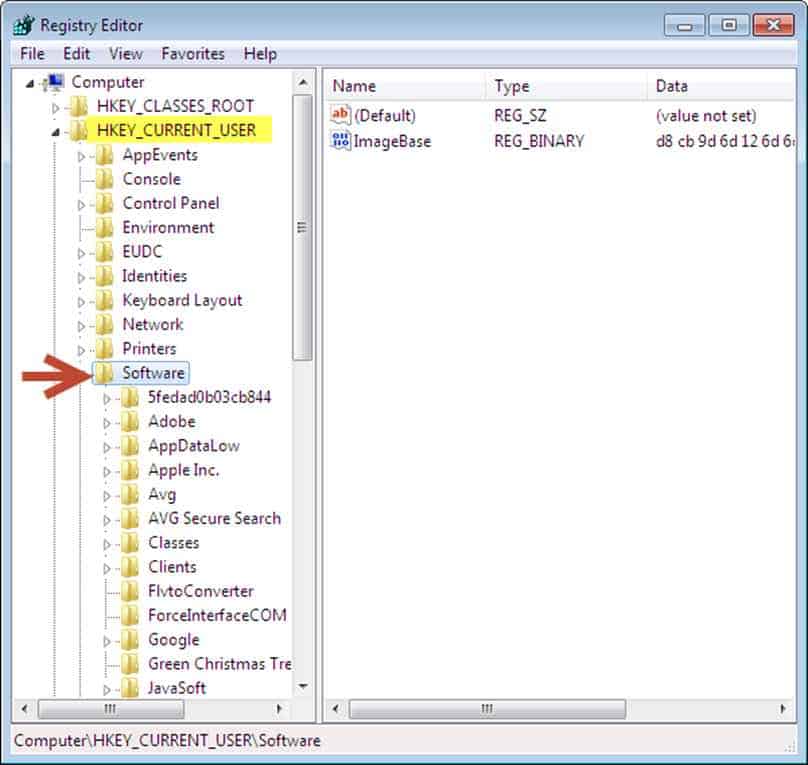Select the Avg key label
This screenshot has width=808, height=765.
pyautogui.click(x=162, y=495)
